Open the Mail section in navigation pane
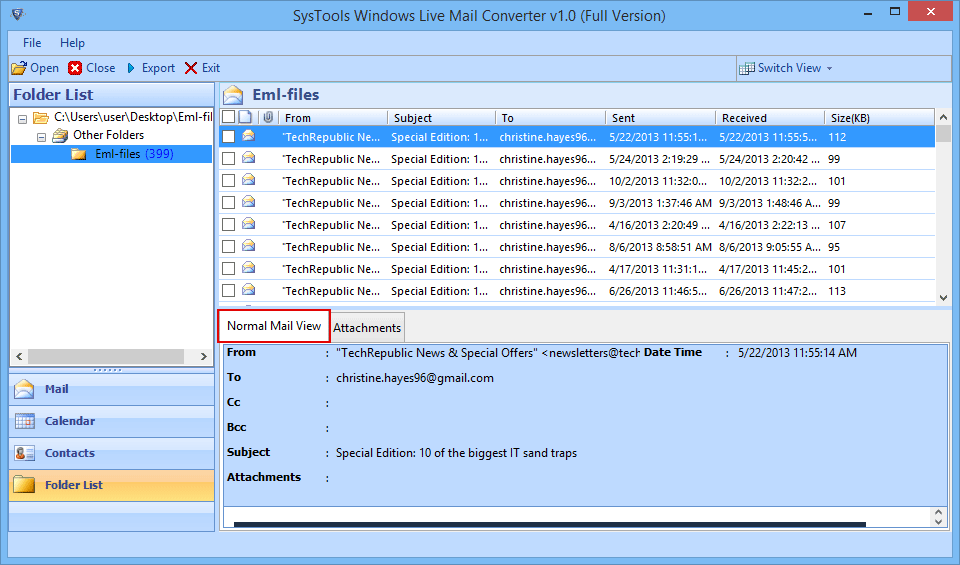The height and width of the screenshot is (565, 960). pos(112,389)
